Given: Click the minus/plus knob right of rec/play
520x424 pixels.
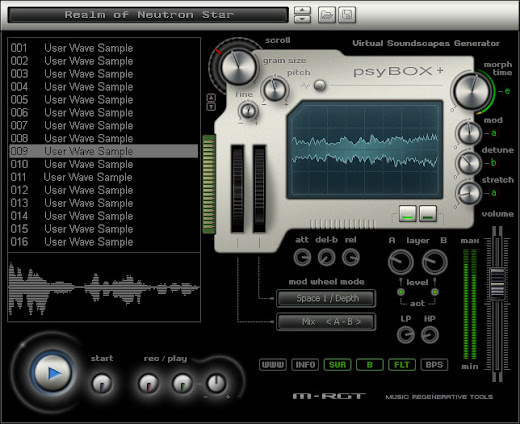Looking at the screenshot, I should pos(216,383).
